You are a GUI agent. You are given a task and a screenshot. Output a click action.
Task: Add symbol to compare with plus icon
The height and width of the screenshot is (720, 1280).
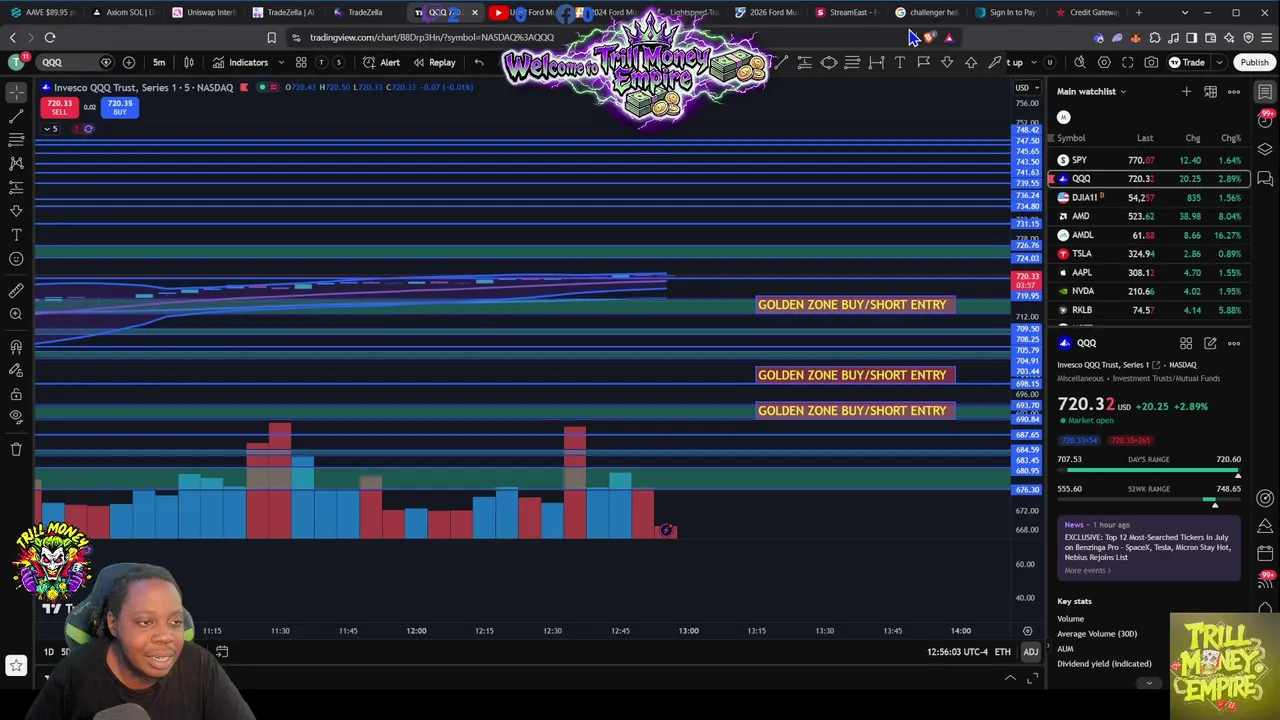tap(129, 62)
